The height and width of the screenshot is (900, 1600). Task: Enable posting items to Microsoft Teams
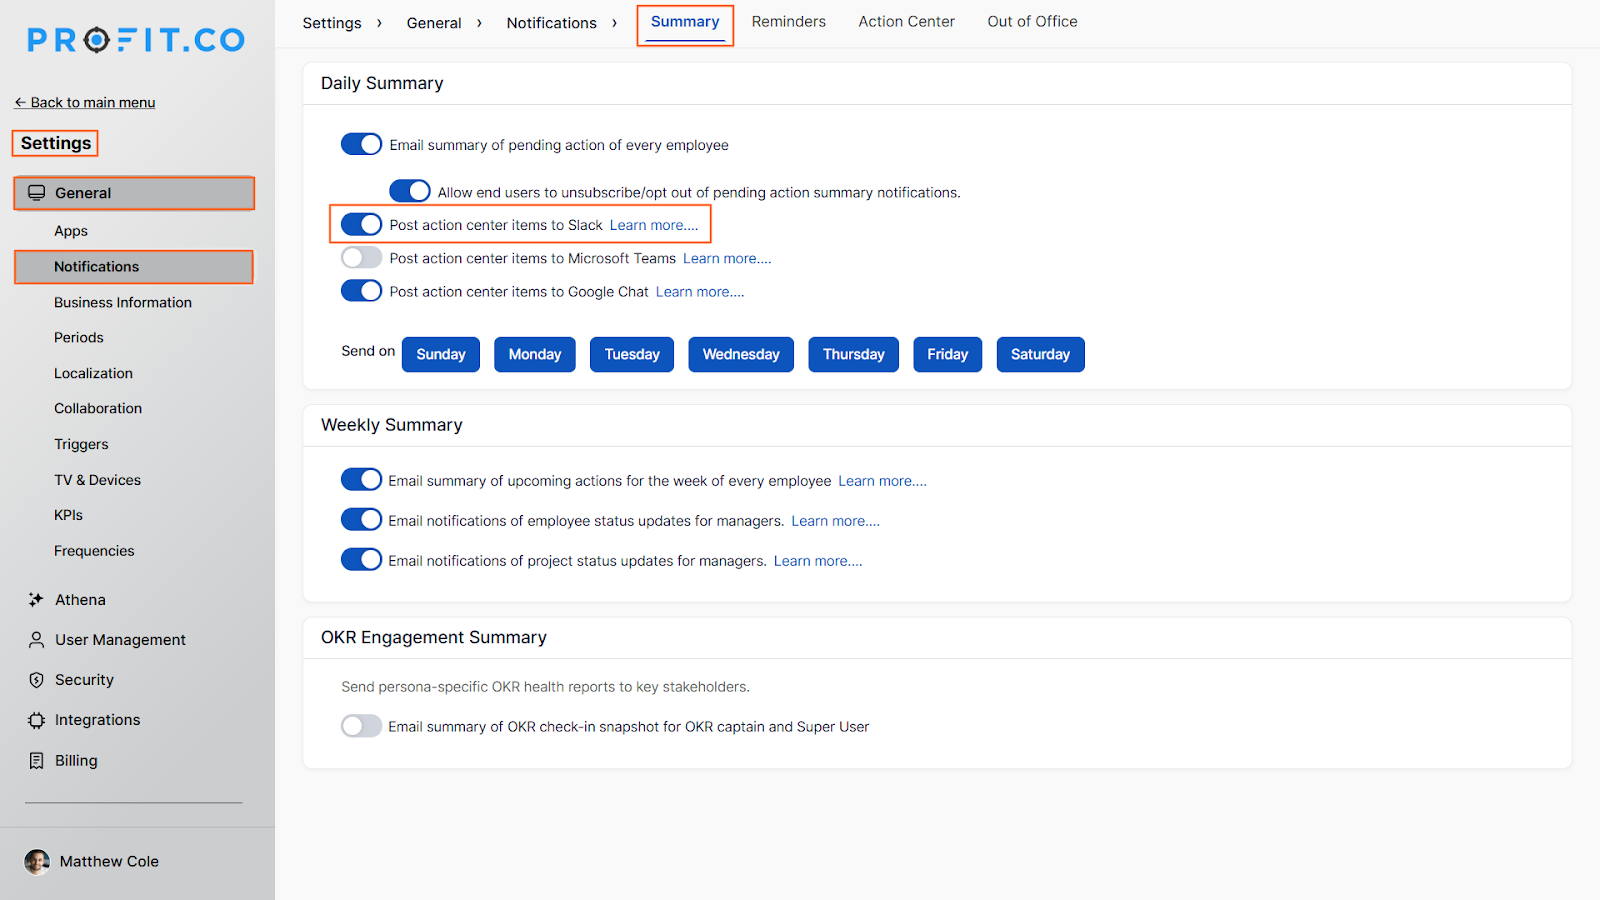(x=361, y=258)
